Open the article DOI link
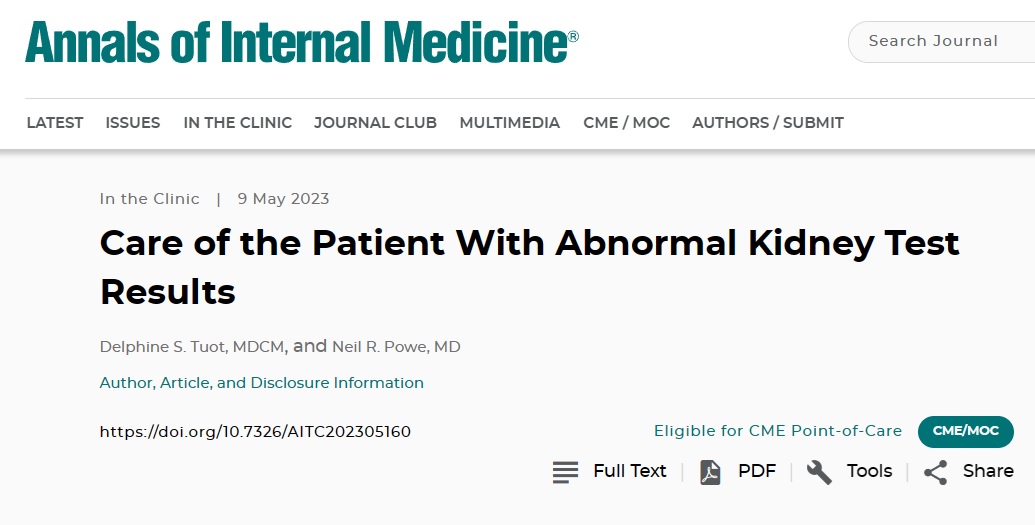 (x=255, y=432)
